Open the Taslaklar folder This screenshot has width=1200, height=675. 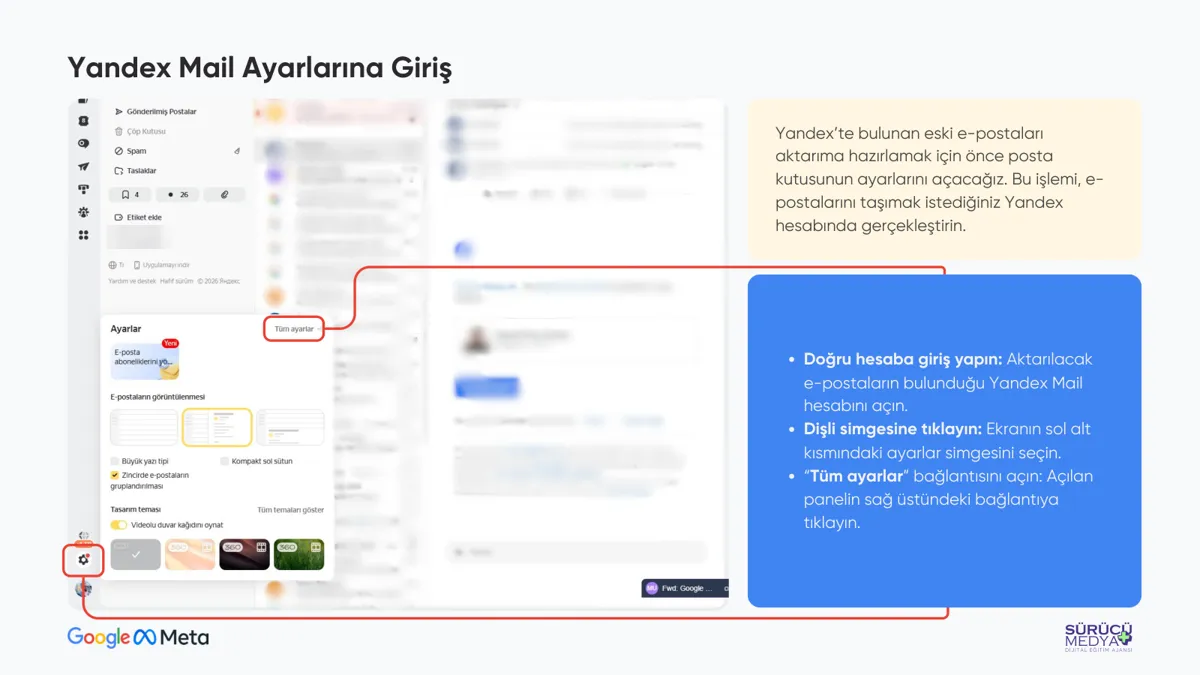[141, 171]
